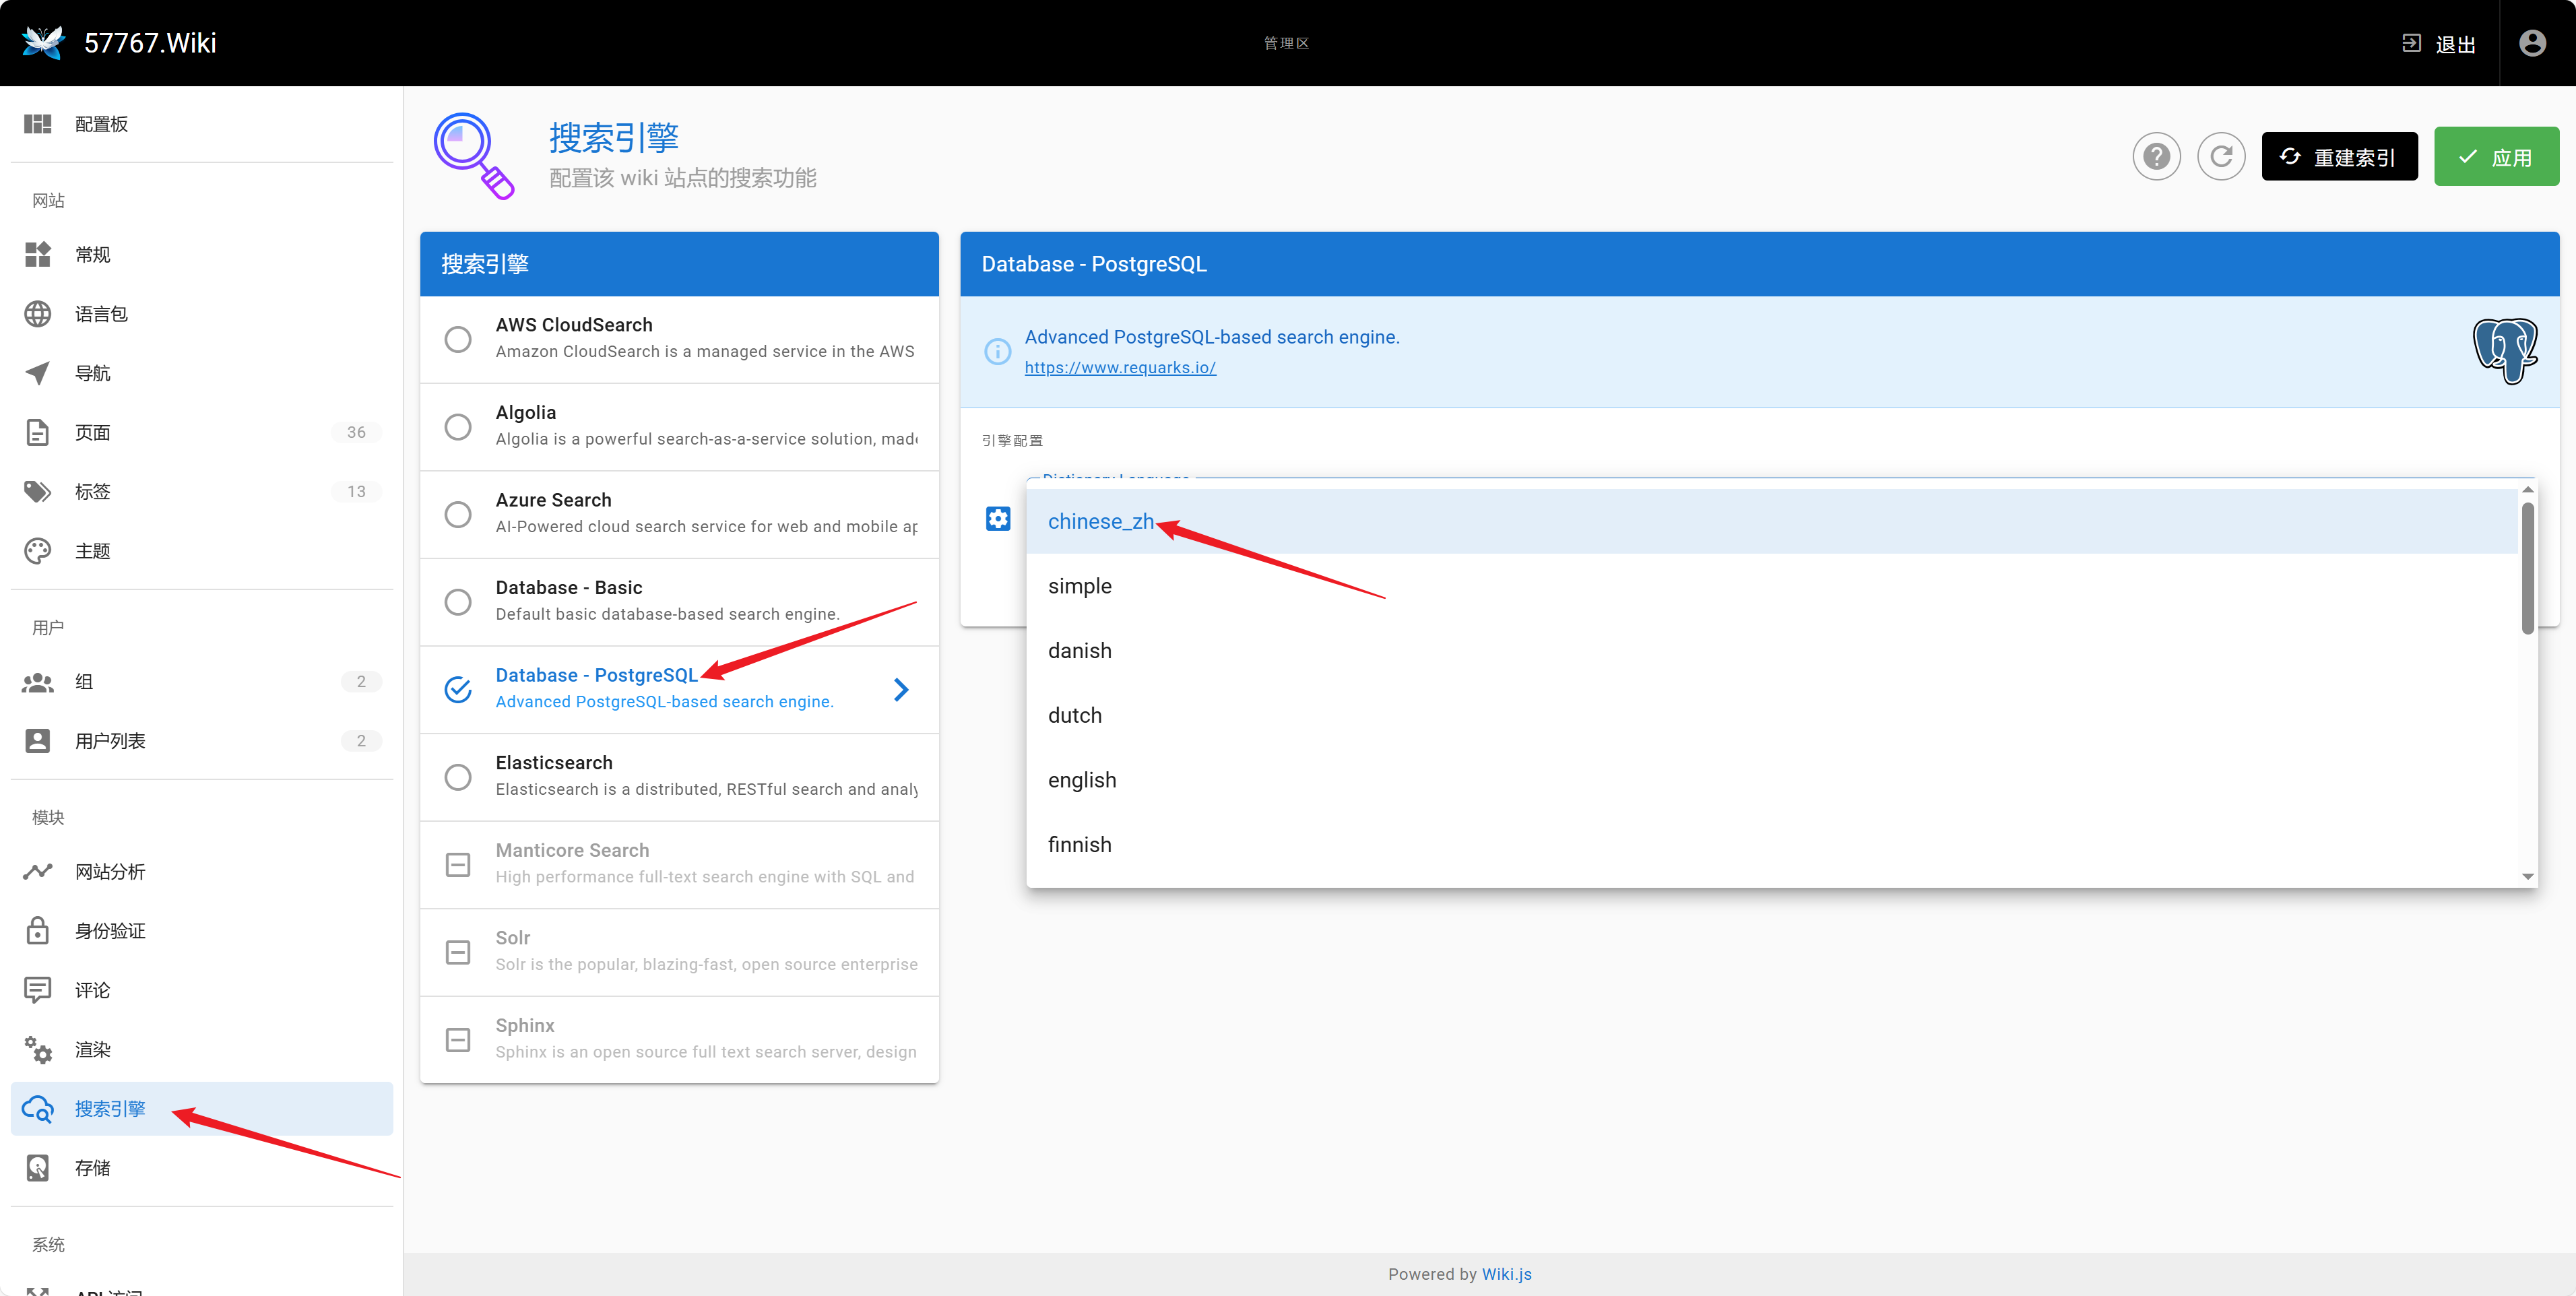The image size is (2576, 1296).
Task: Click the exit icon beside 退出
Action: pyautogui.click(x=2411, y=43)
